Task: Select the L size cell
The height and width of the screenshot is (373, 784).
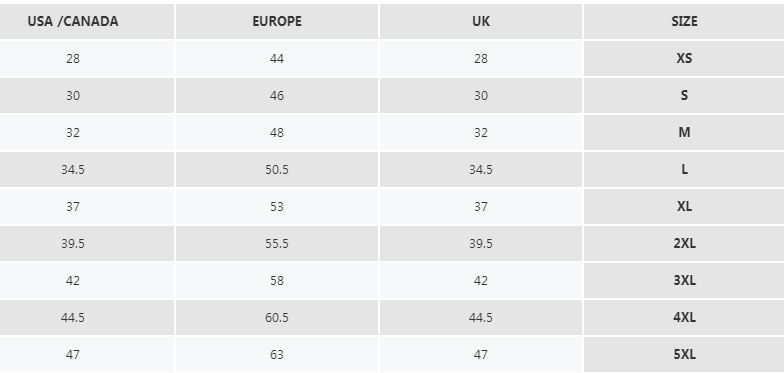Action: (x=684, y=170)
